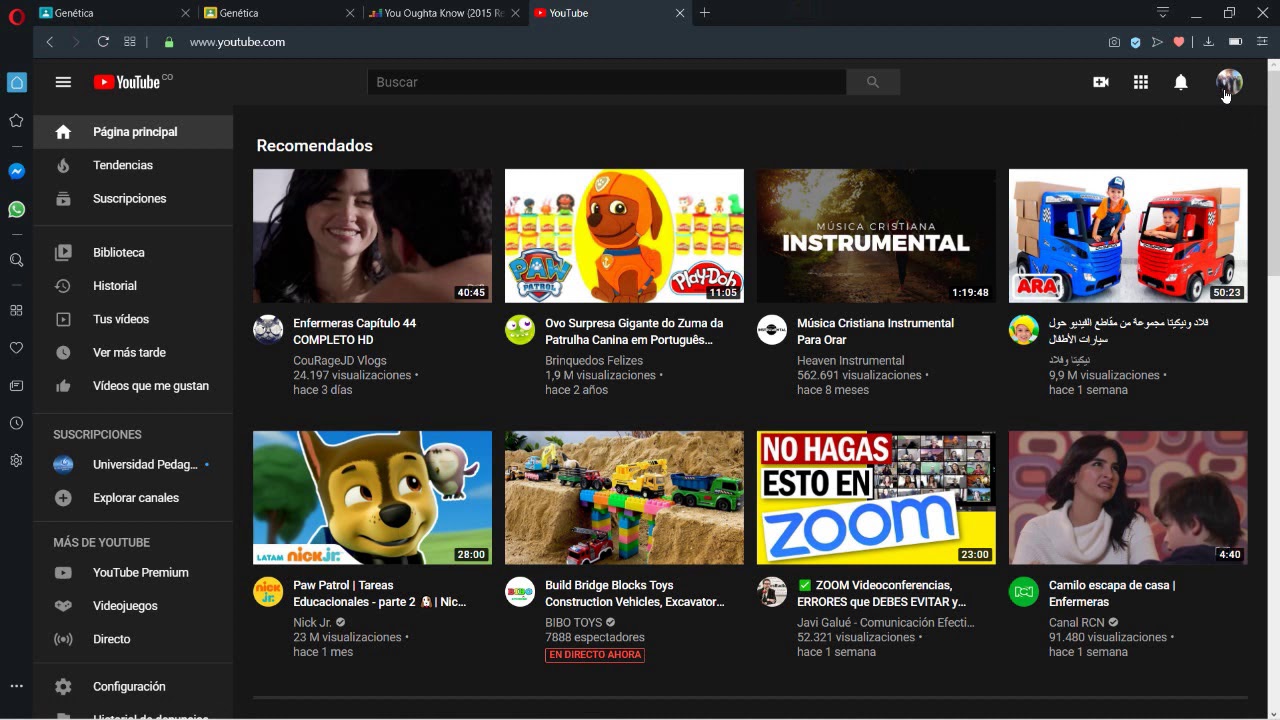
Task: Open Opera sidebar settings gear
Action: tap(16, 461)
